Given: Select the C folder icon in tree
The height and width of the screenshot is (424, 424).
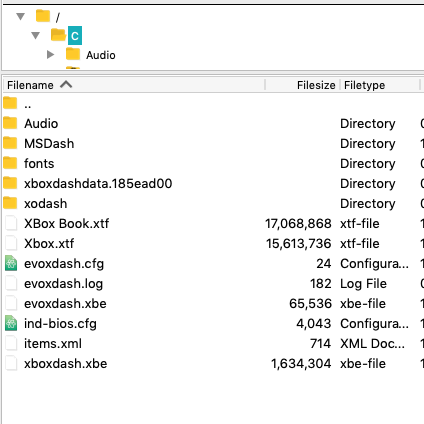Looking at the screenshot, I should tap(58, 34).
